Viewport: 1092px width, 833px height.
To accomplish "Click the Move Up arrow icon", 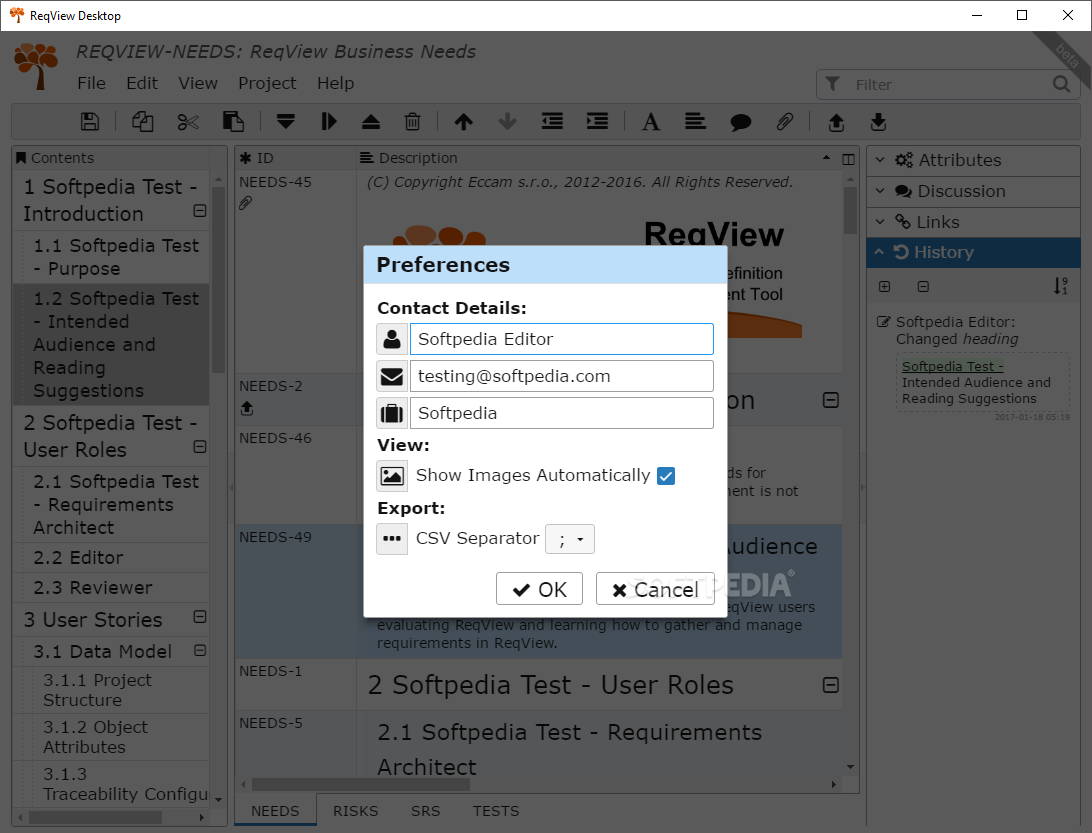I will pyautogui.click(x=464, y=122).
